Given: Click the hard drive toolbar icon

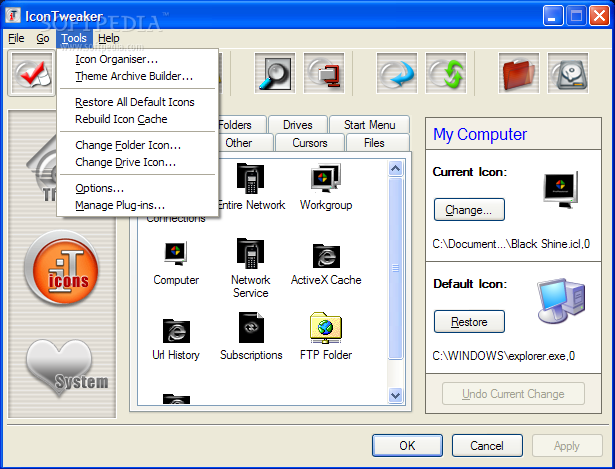Looking at the screenshot, I should [x=568, y=73].
